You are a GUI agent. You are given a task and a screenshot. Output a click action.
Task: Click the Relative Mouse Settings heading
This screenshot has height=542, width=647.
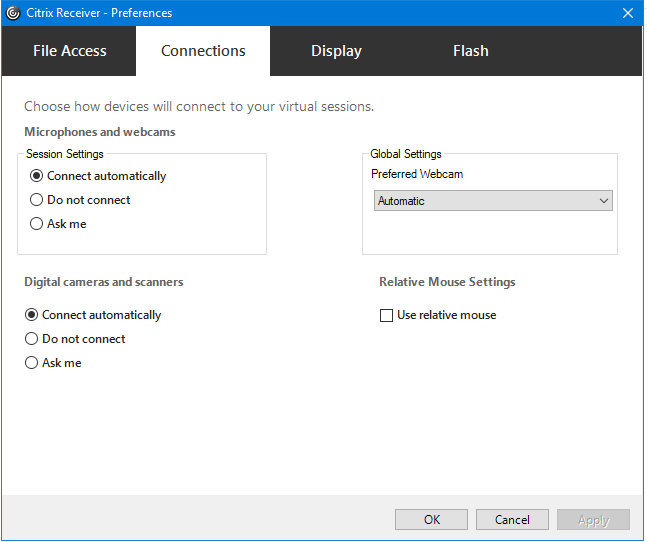(x=447, y=282)
